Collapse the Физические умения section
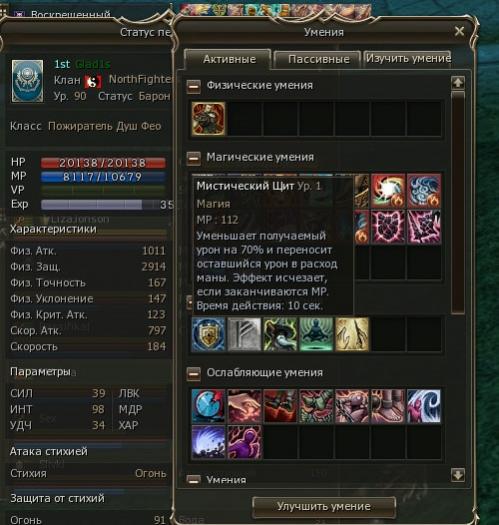 (x=193, y=86)
